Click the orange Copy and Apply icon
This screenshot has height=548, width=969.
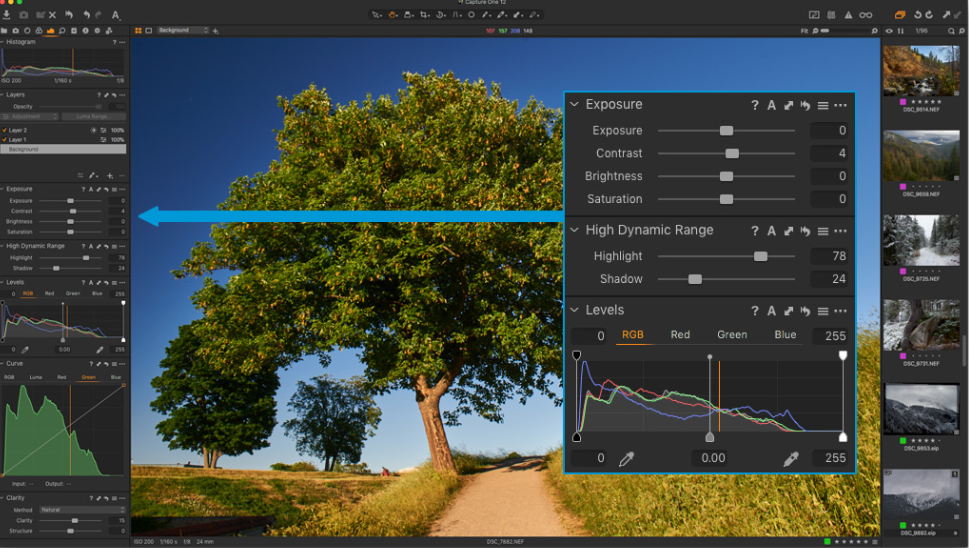[x=900, y=15]
